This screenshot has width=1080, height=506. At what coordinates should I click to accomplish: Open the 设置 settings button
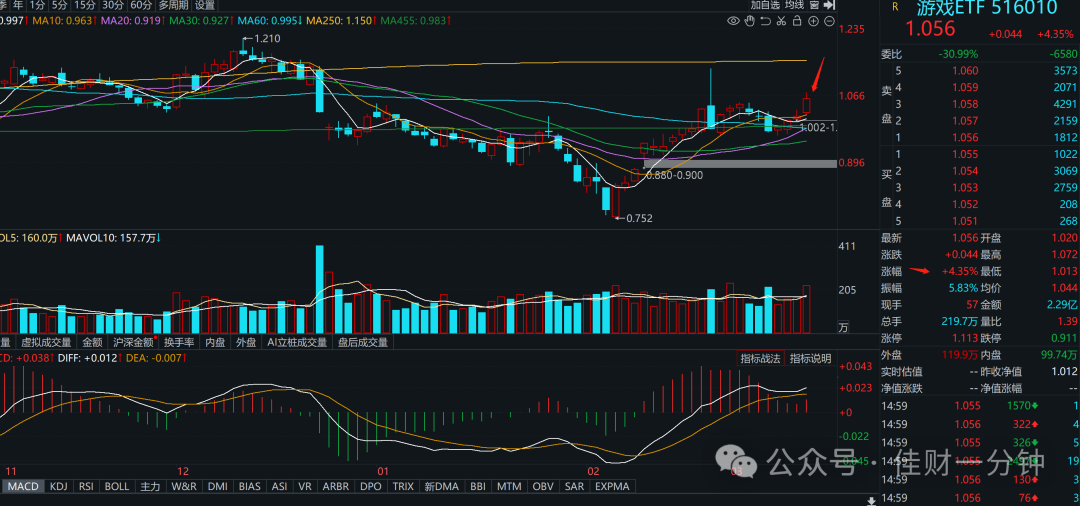coord(205,5)
